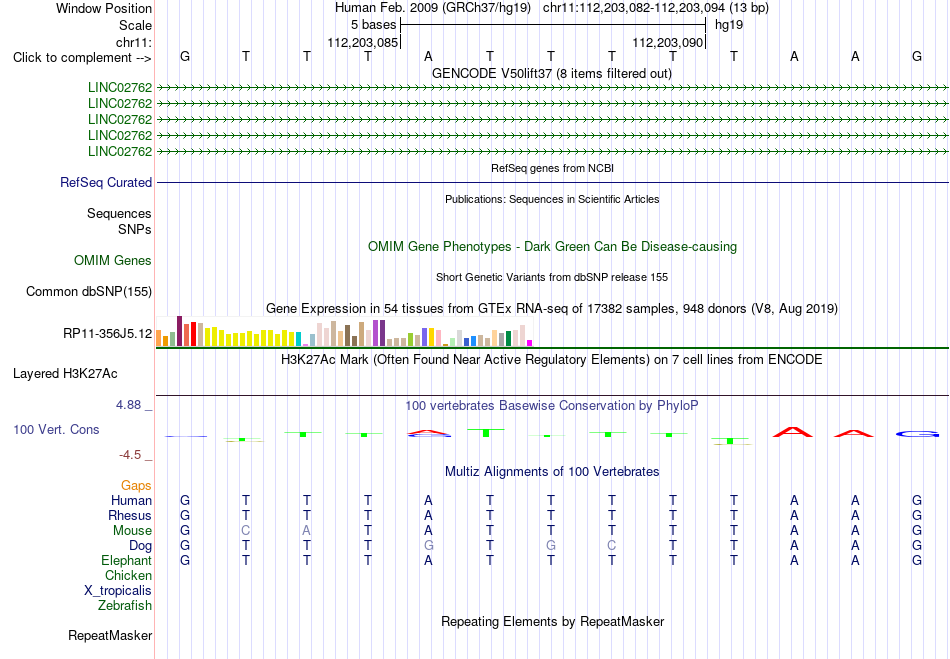
Task: Select the X_tropicalis species row label
Action: pos(118,591)
